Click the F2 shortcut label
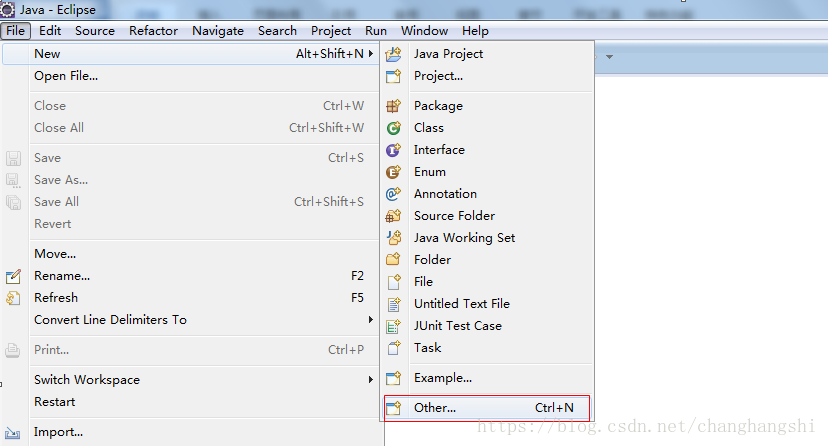The image size is (828, 446). pyautogui.click(x=357, y=276)
